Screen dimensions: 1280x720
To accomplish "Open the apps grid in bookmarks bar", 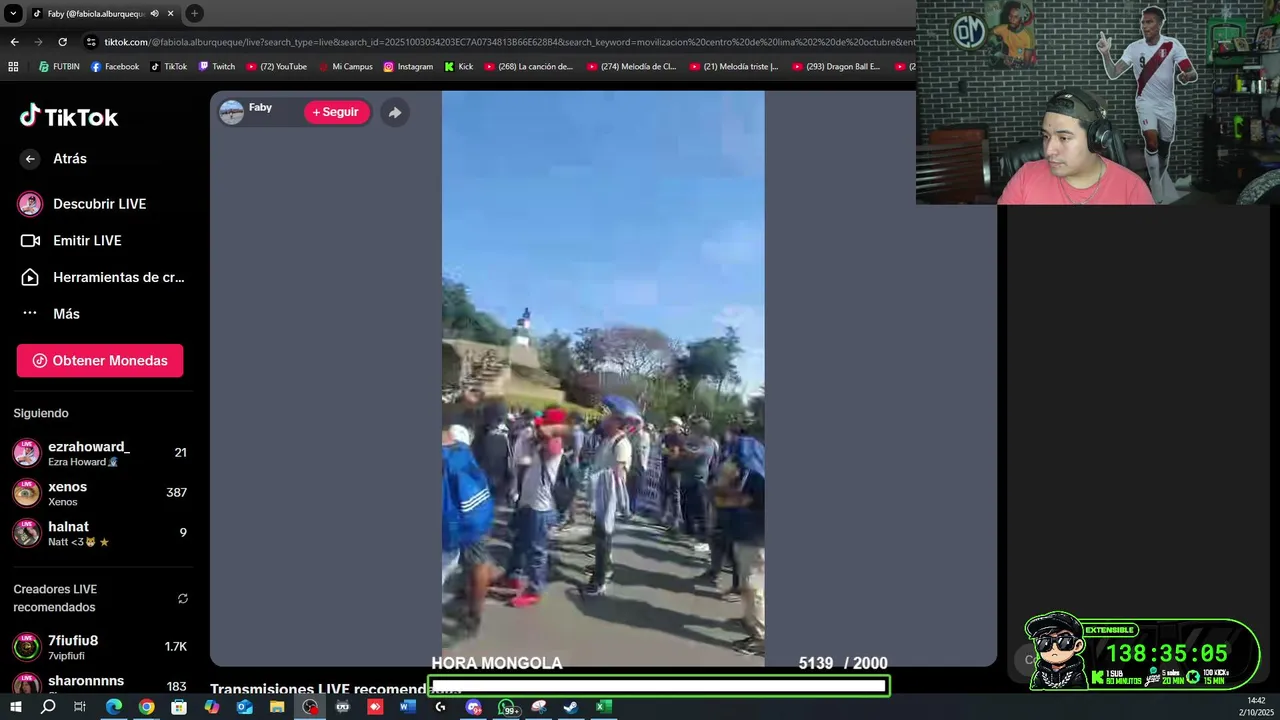I will point(13,67).
